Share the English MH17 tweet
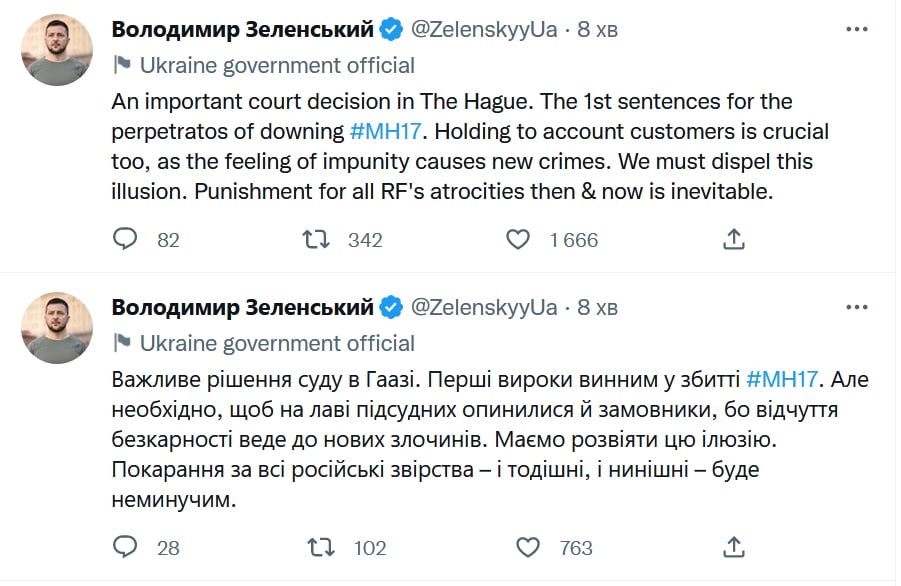Image resolution: width=901 pixels, height=586 pixels. (x=733, y=239)
